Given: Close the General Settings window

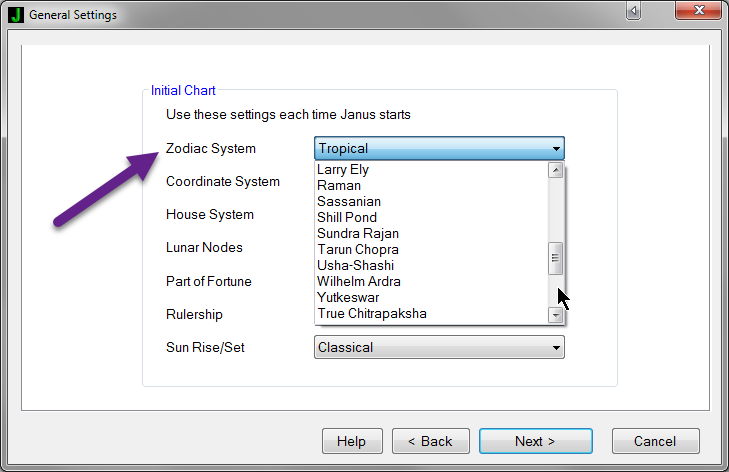Looking at the screenshot, I should [699, 10].
